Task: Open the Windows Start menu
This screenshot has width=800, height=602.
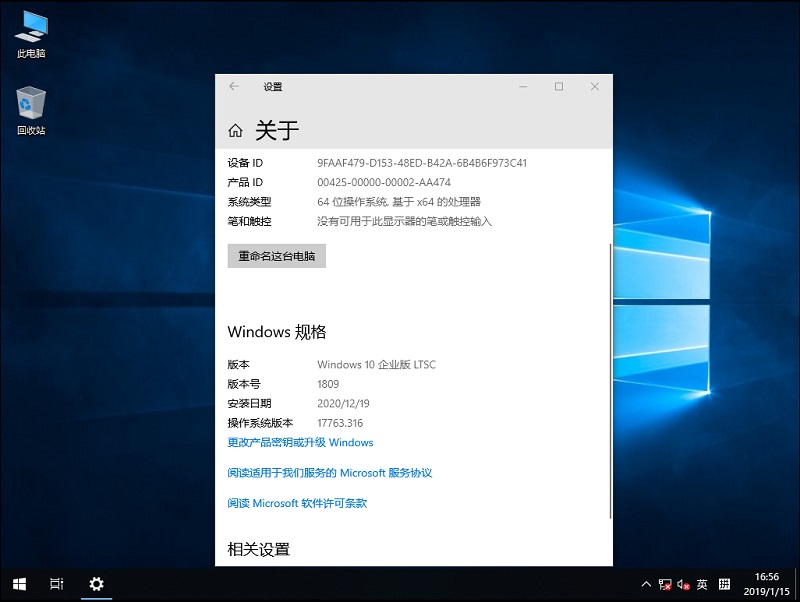Action: pyautogui.click(x=19, y=584)
